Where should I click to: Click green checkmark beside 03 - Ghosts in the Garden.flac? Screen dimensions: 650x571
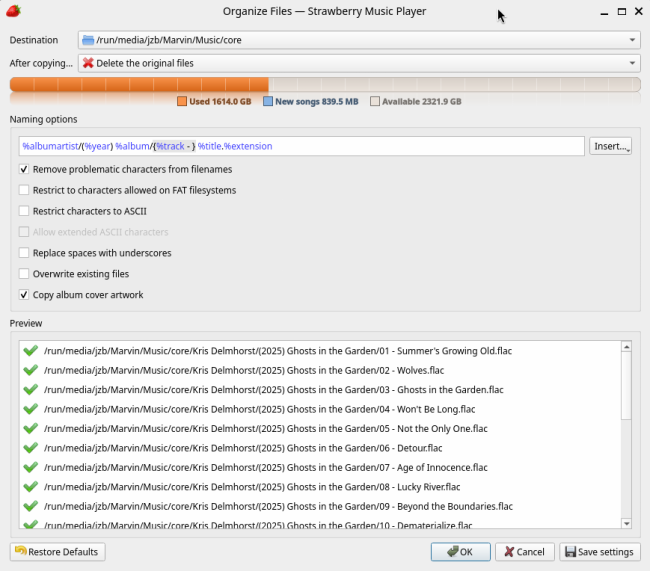pyautogui.click(x=31, y=390)
